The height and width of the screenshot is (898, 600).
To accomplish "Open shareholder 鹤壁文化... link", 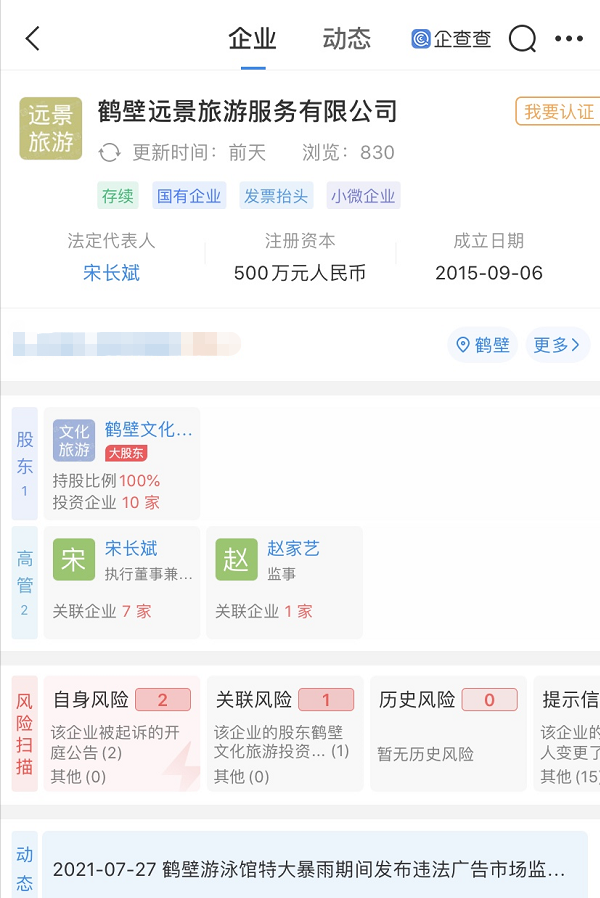I will [x=149, y=430].
